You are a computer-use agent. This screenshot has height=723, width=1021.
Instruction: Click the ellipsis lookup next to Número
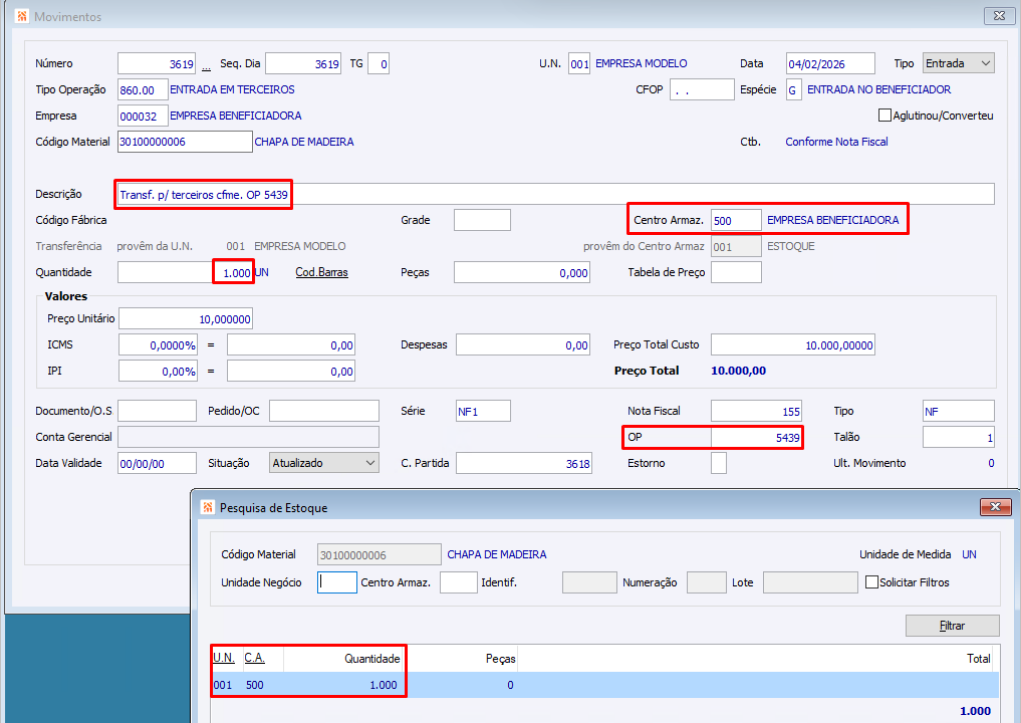tap(206, 66)
